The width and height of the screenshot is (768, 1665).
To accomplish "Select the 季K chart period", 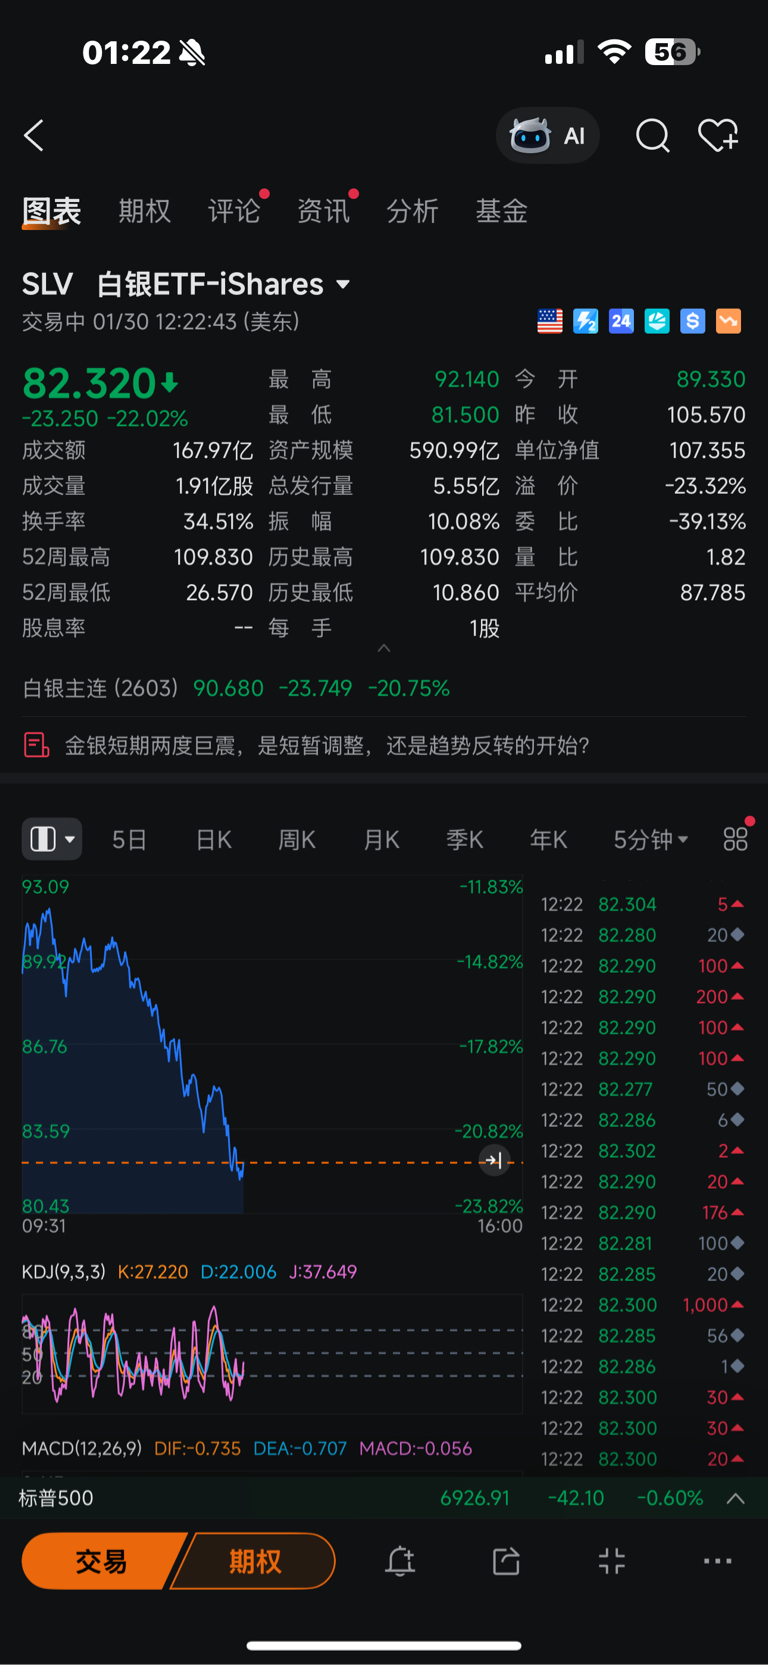I will (x=465, y=840).
